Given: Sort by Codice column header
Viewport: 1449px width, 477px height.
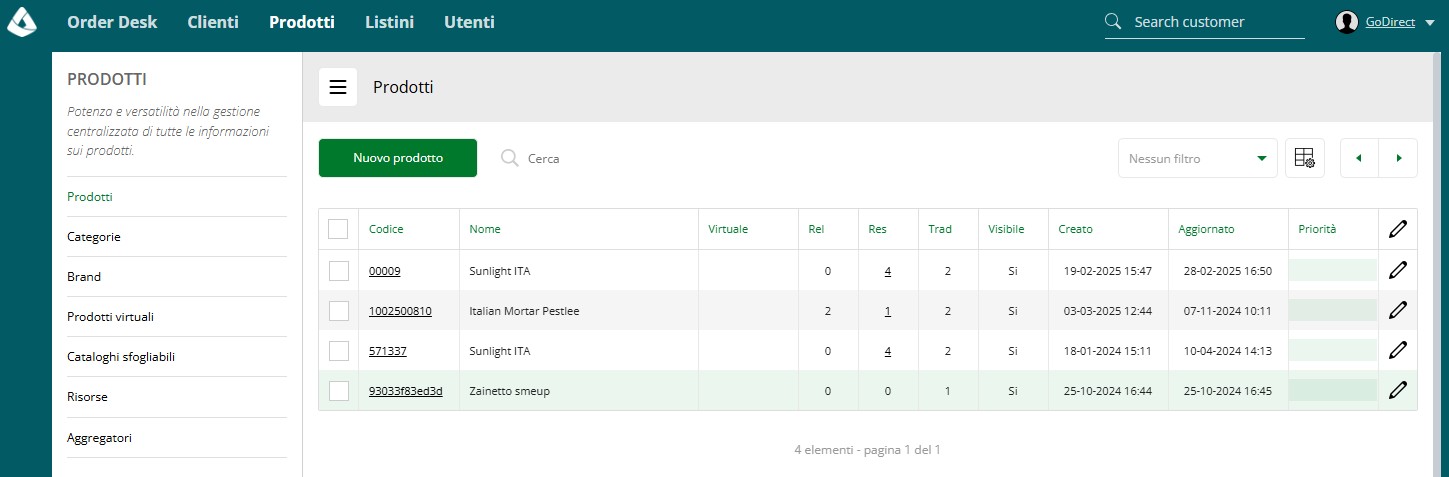Looking at the screenshot, I should 386,229.
